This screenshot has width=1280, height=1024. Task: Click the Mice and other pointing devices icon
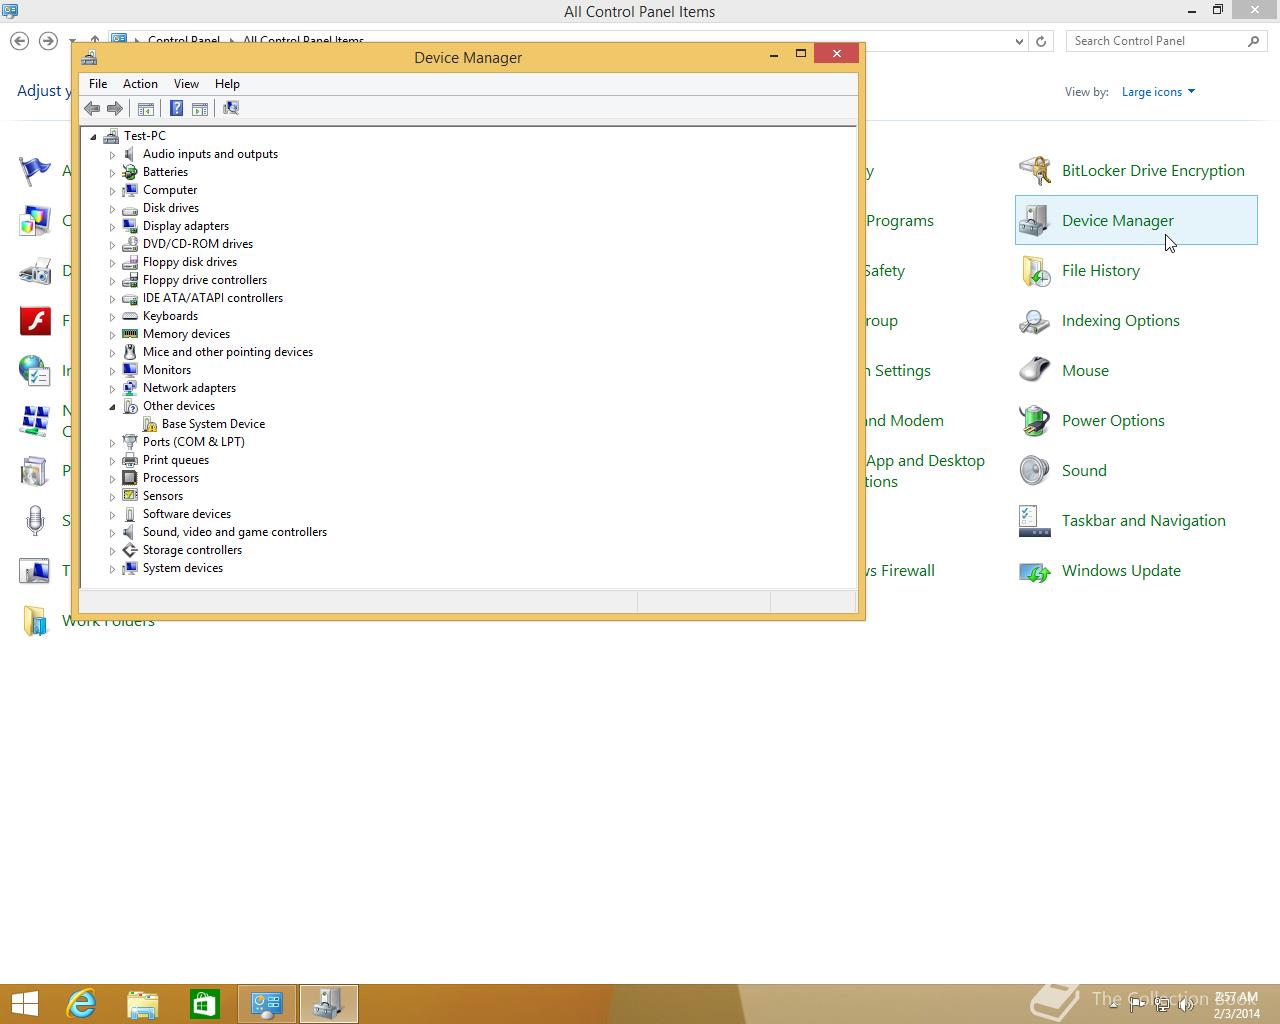[130, 352]
